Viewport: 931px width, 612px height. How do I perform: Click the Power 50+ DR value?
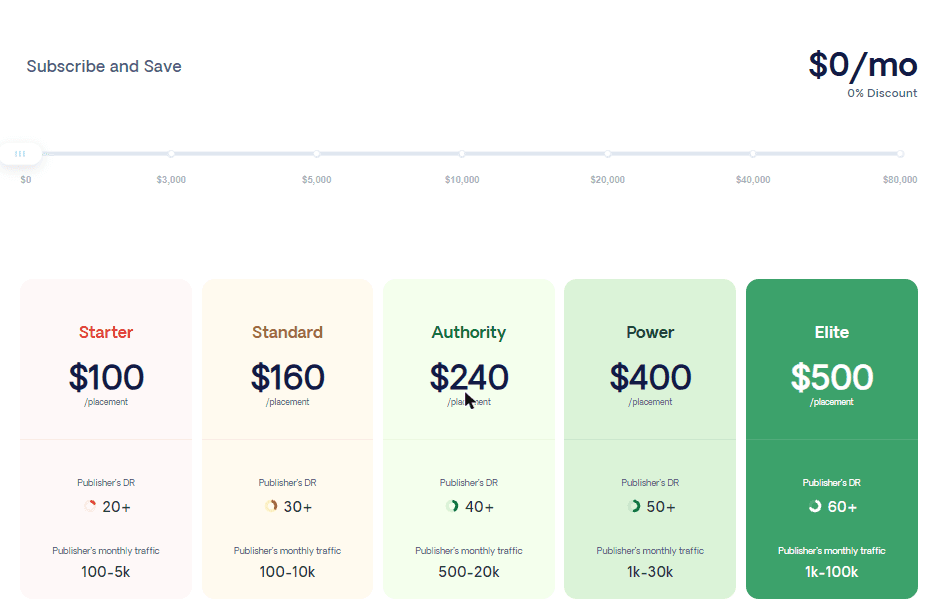click(661, 507)
